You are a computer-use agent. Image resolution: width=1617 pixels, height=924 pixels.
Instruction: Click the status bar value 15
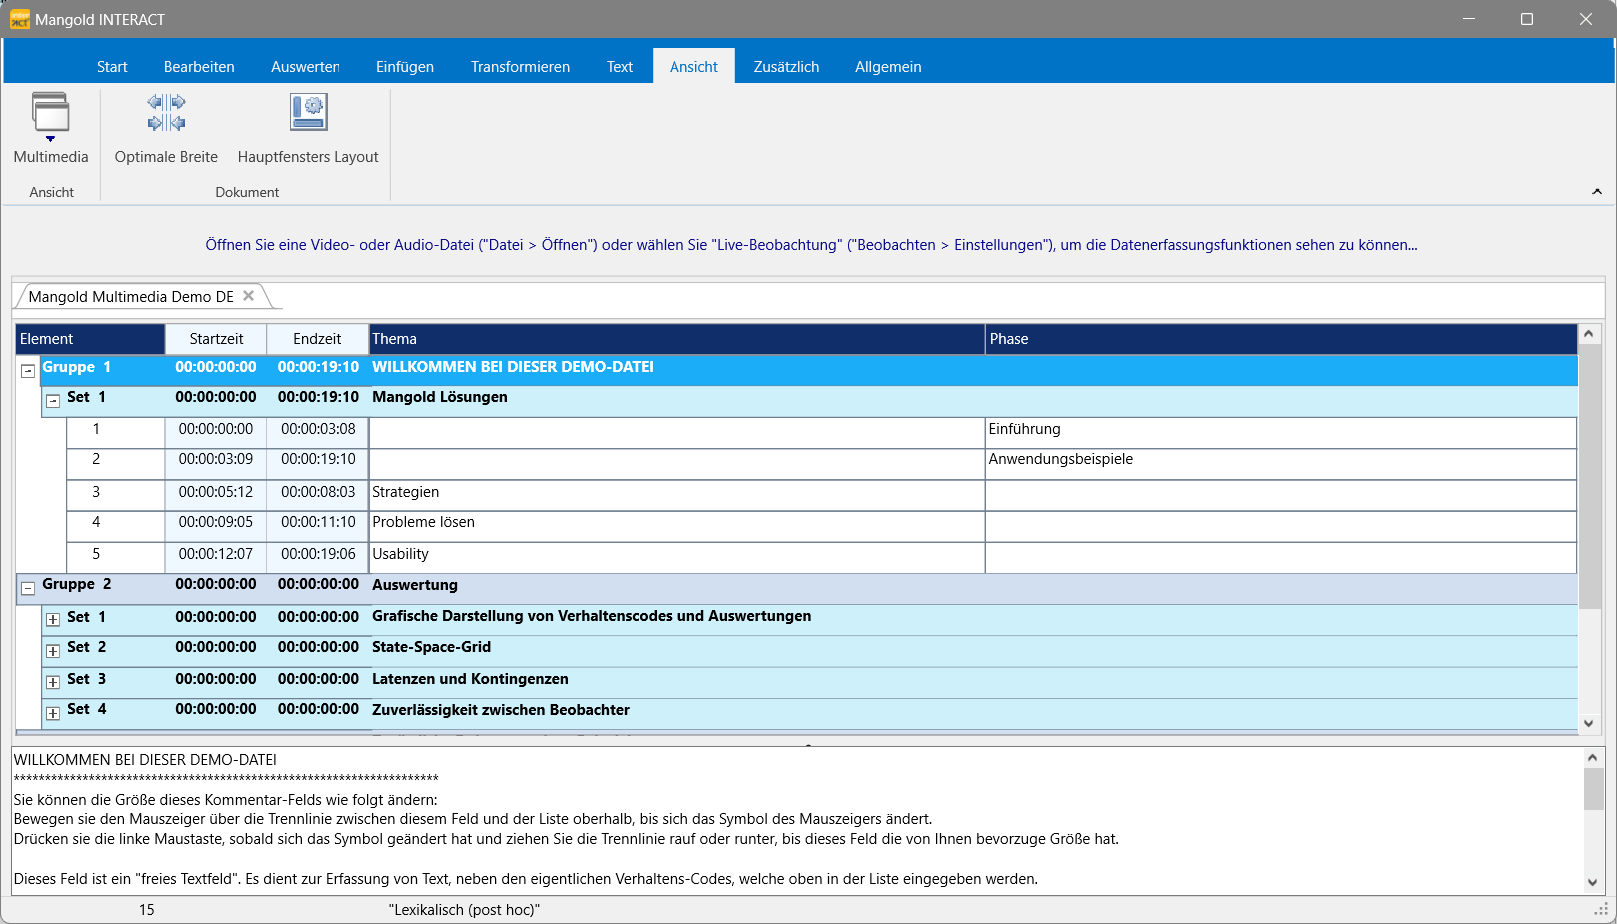coord(147,910)
